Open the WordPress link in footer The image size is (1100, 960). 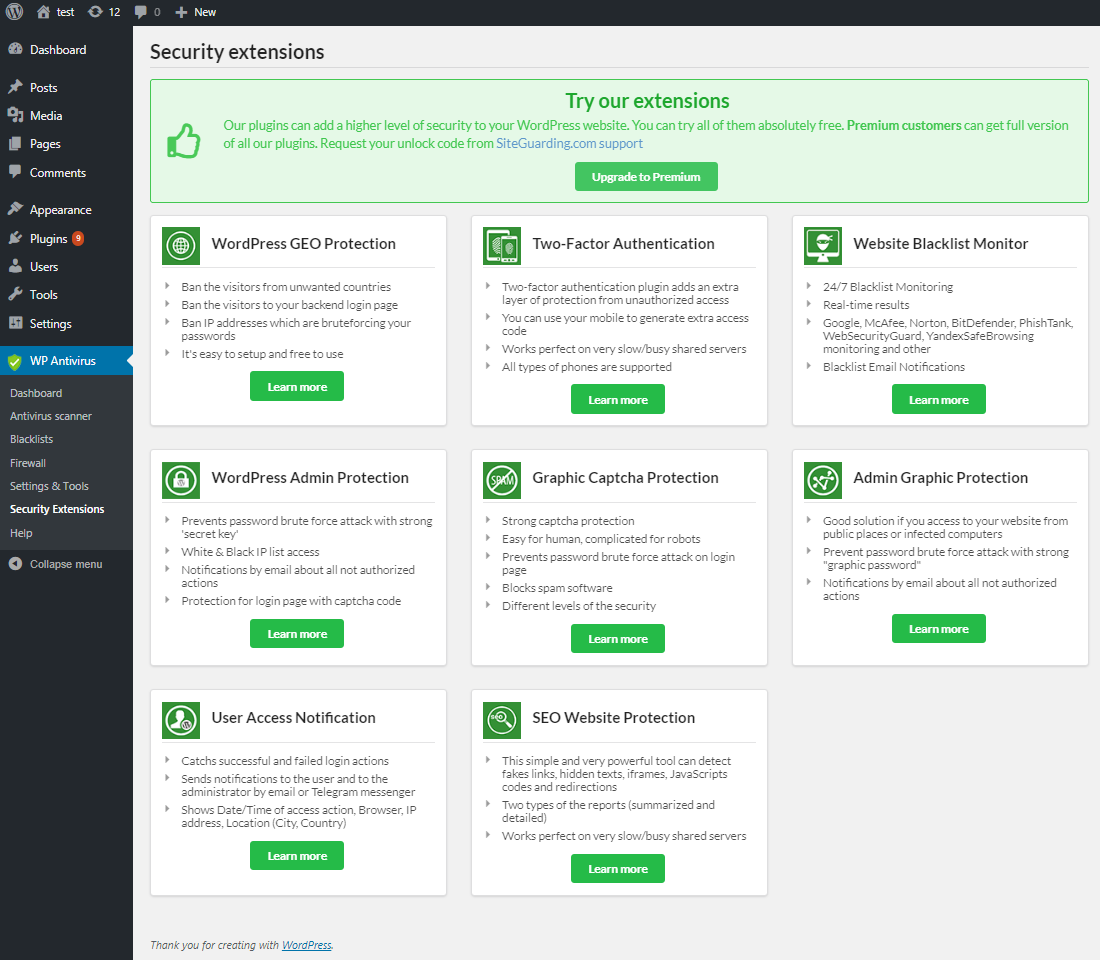306,945
